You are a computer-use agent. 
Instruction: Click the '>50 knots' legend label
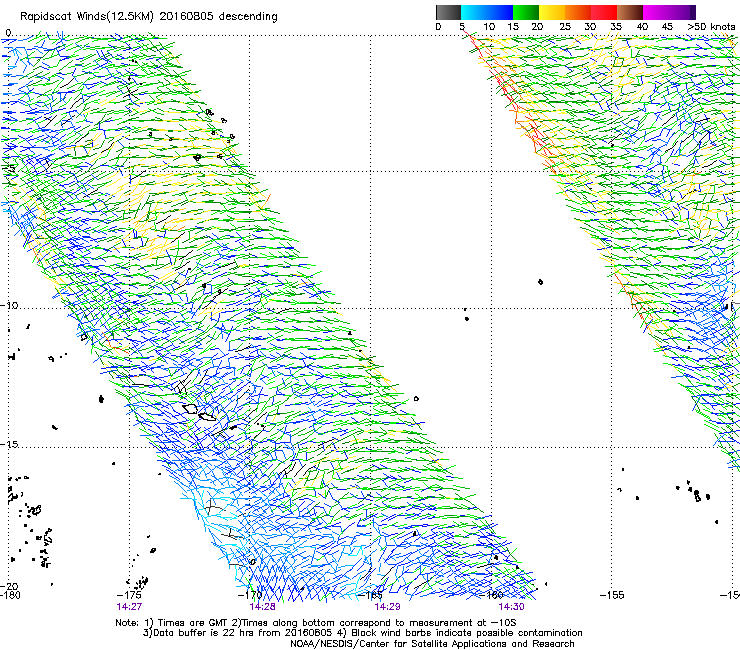pos(711,26)
